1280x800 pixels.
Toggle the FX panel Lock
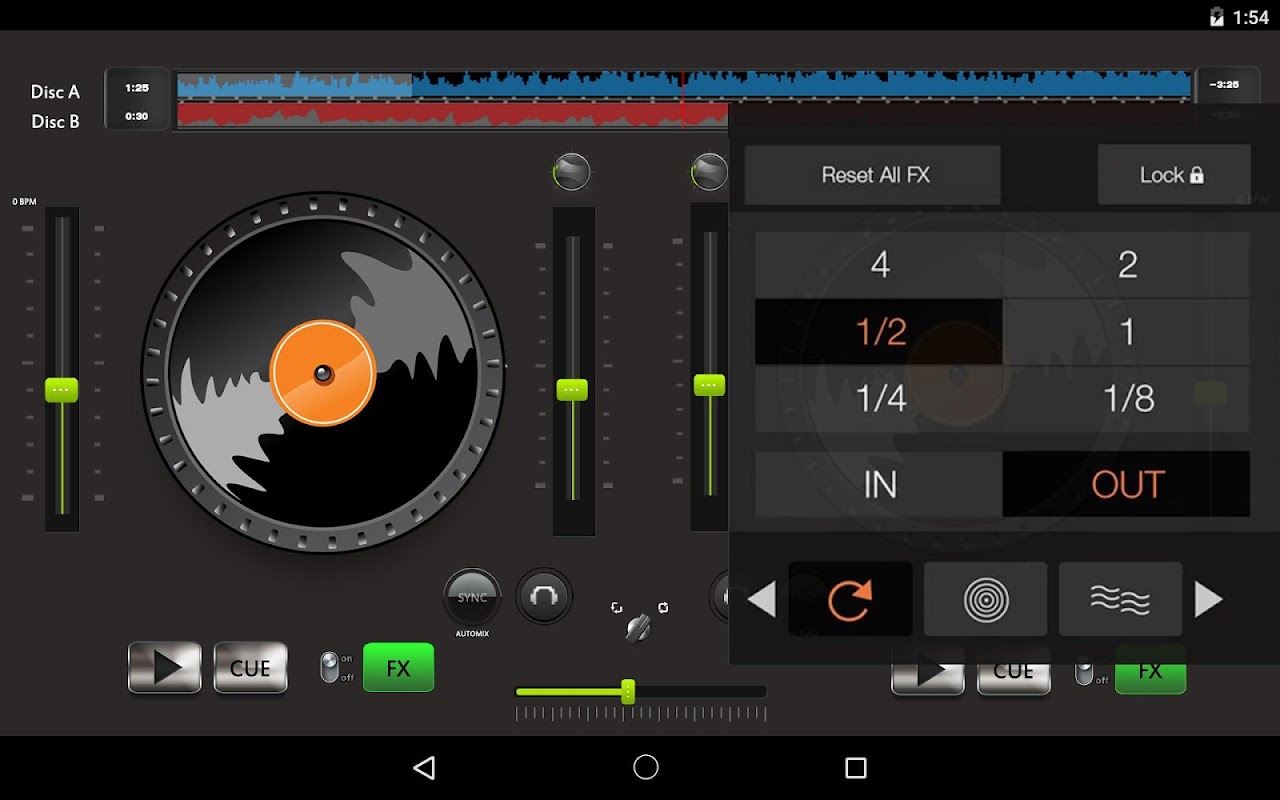point(1174,175)
